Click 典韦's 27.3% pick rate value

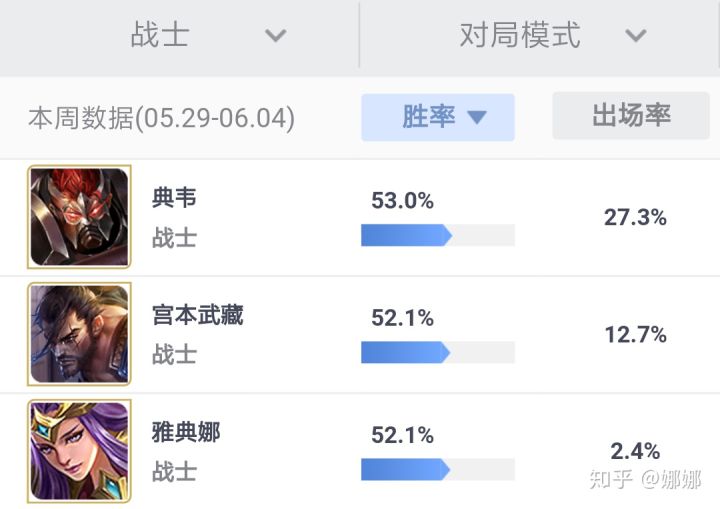pyautogui.click(x=635, y=217)
